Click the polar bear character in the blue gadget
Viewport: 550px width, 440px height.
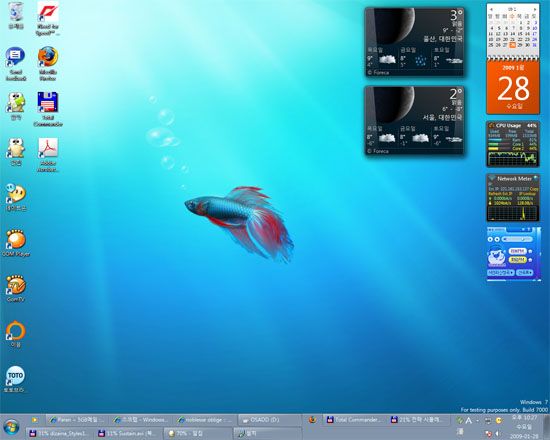pos(496,256)
